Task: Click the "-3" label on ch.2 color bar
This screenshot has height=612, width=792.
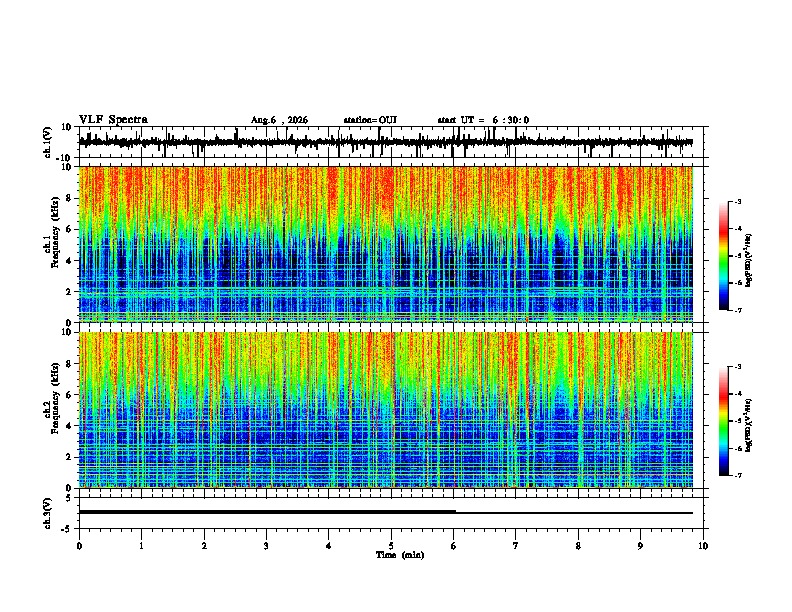Action: (737, 367)
